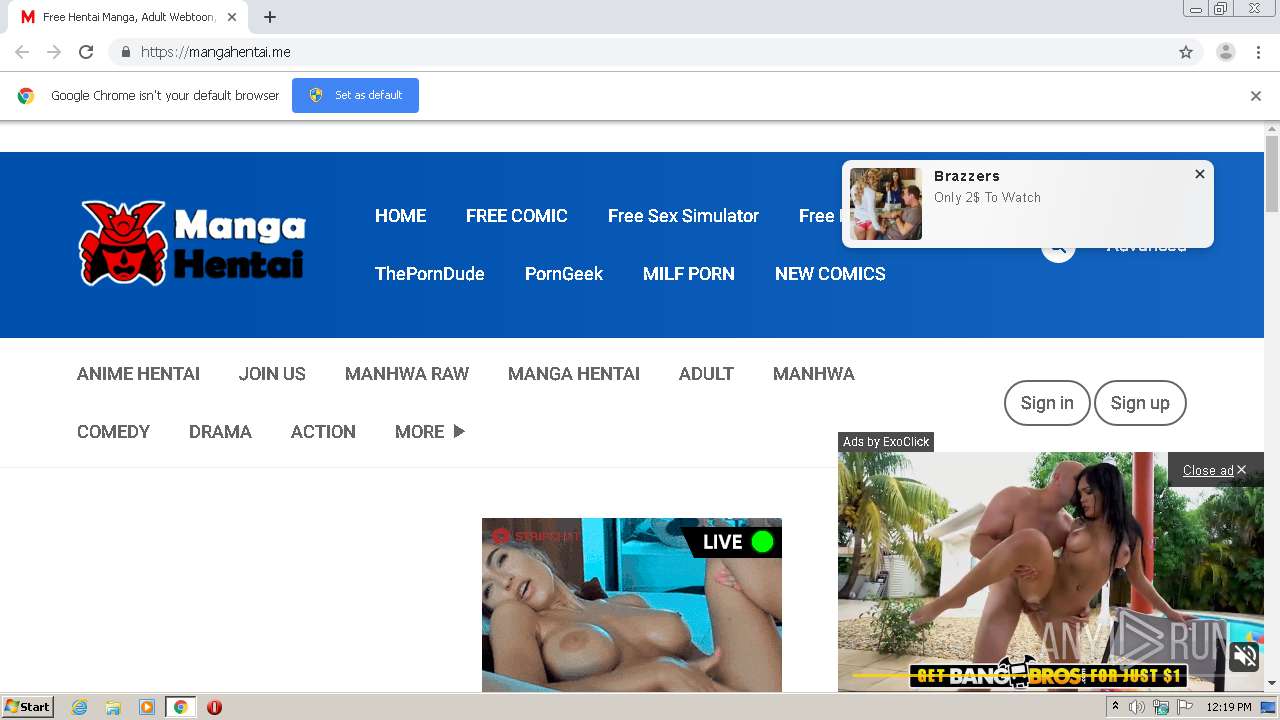Viewport: 1280px width, 720px height.
Task: Launch the media player taskbar icon
Action: [x=147, y=707]
